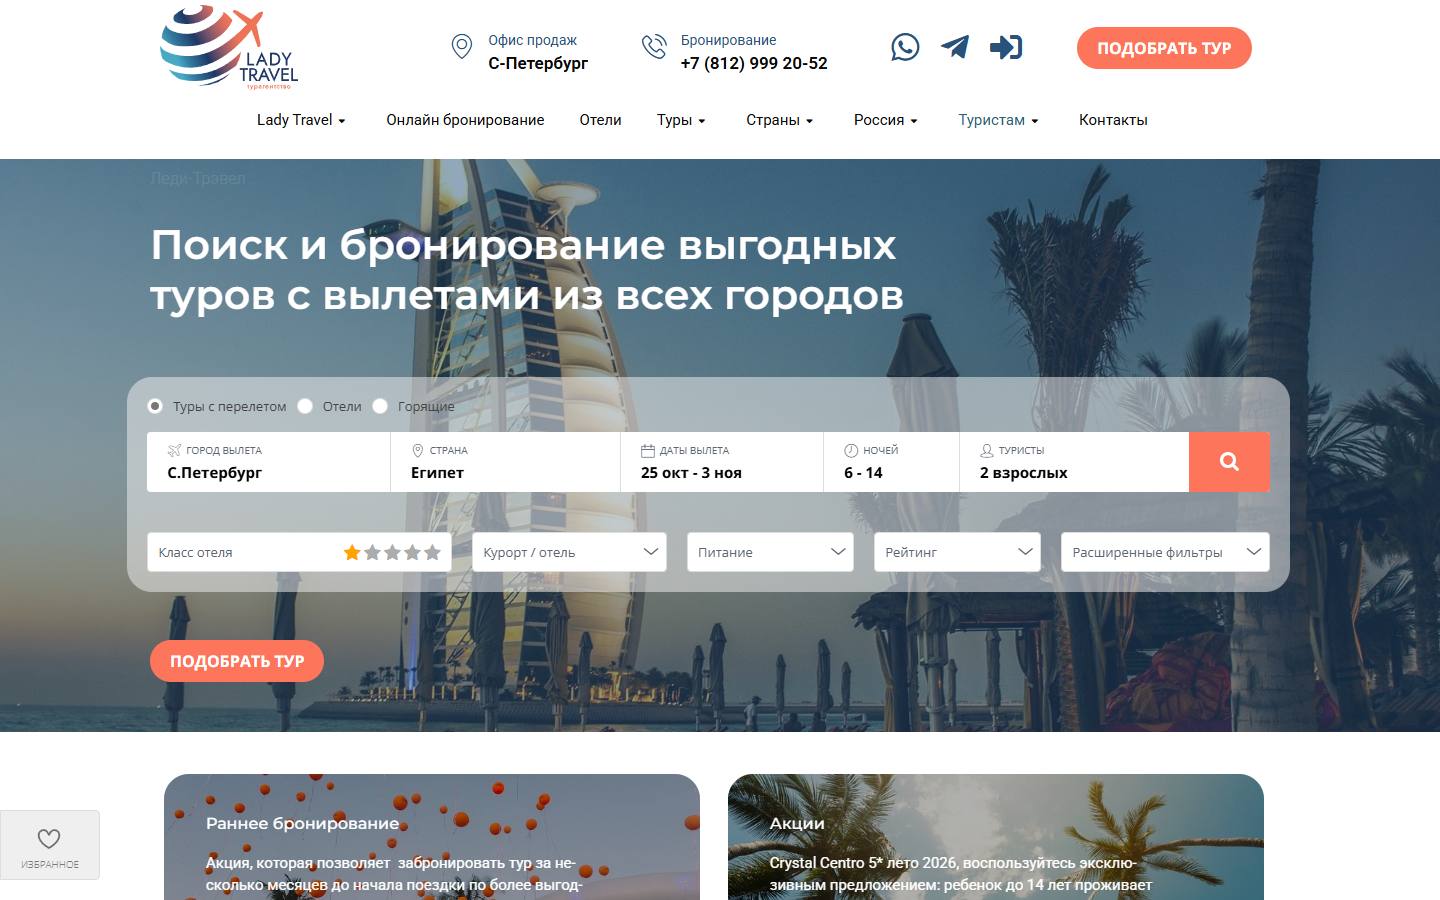This screenshot has width=1440, height=900.
Task: Open the Отели menu item
Action: click(600, 120)
